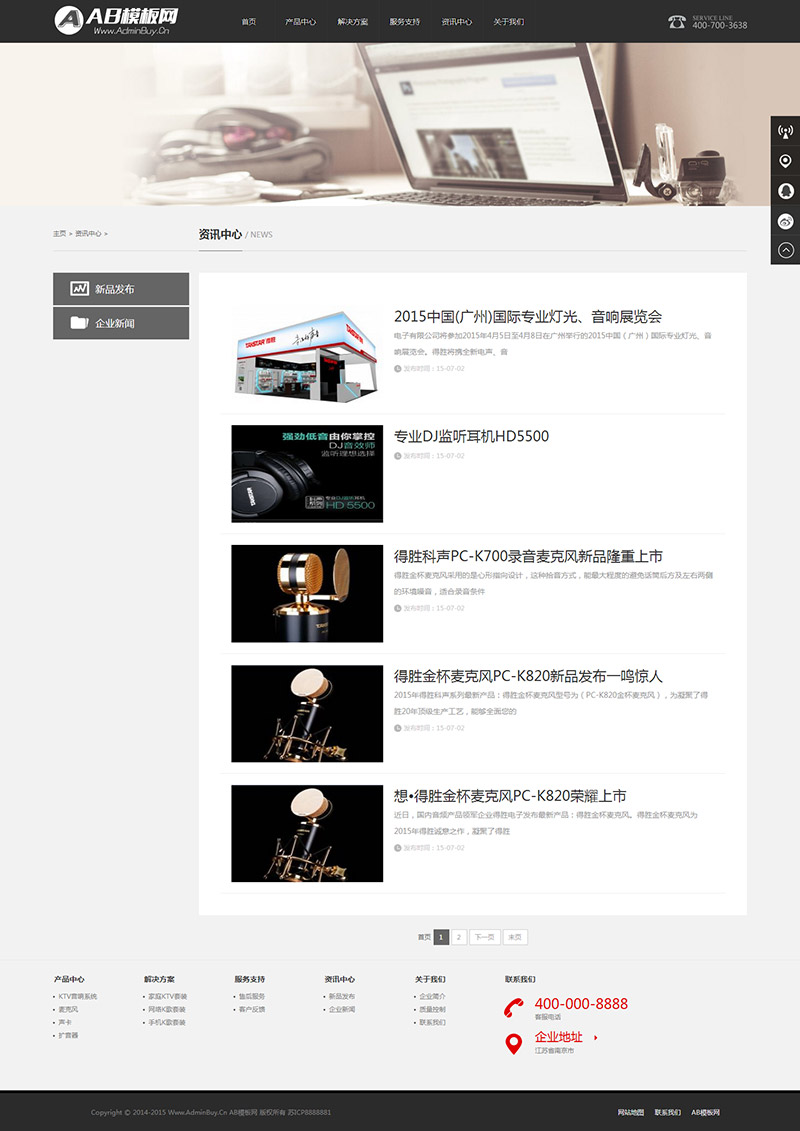Open the location pin icon in right sidebar
The height and width of the screenshot is (1131, 800).
tap(786, 160)
